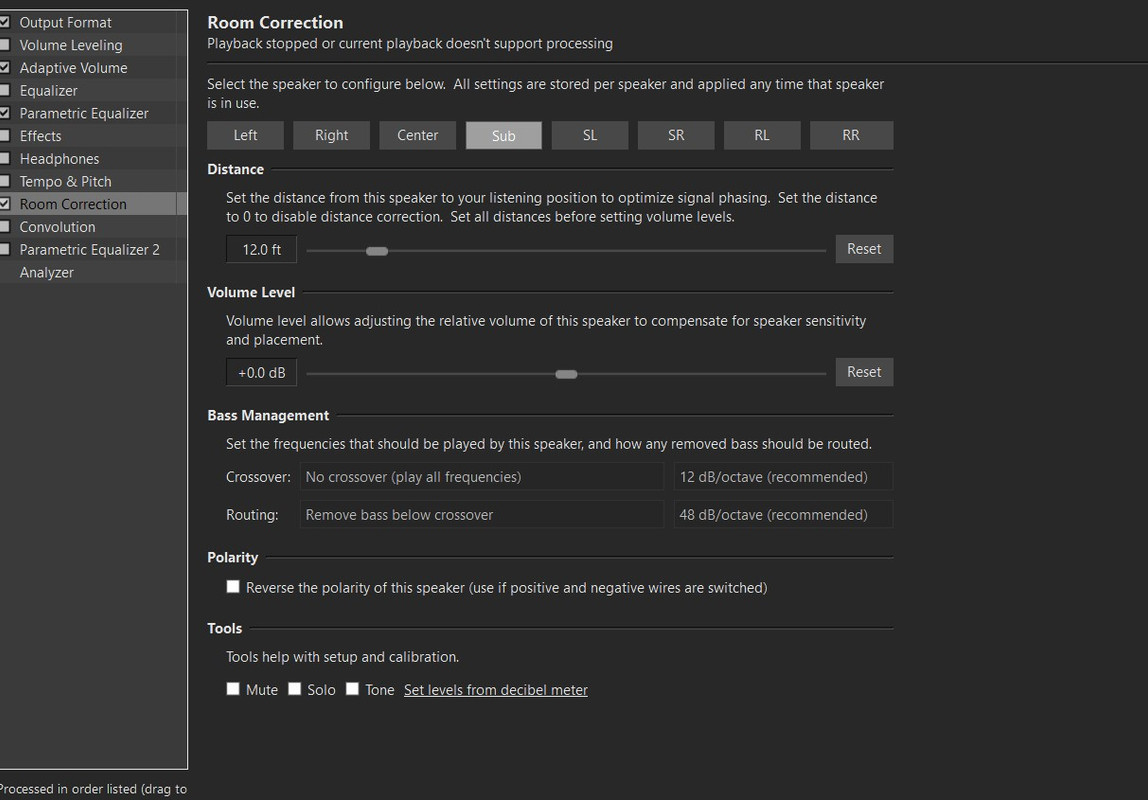
Task: Enable the Equalizer checkbox
Action: click(x=4, y=90)
